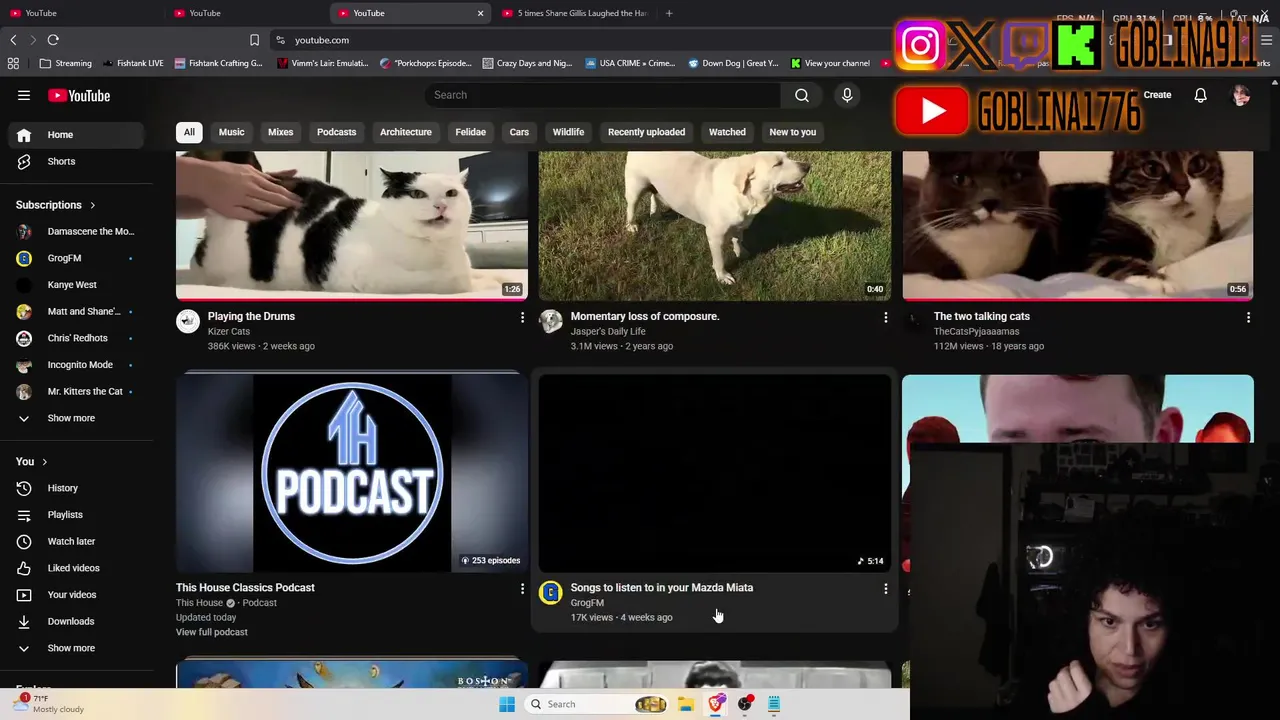Open options for This House Classics Podcast
The image size is (1280, 720).
pos(522,589)
